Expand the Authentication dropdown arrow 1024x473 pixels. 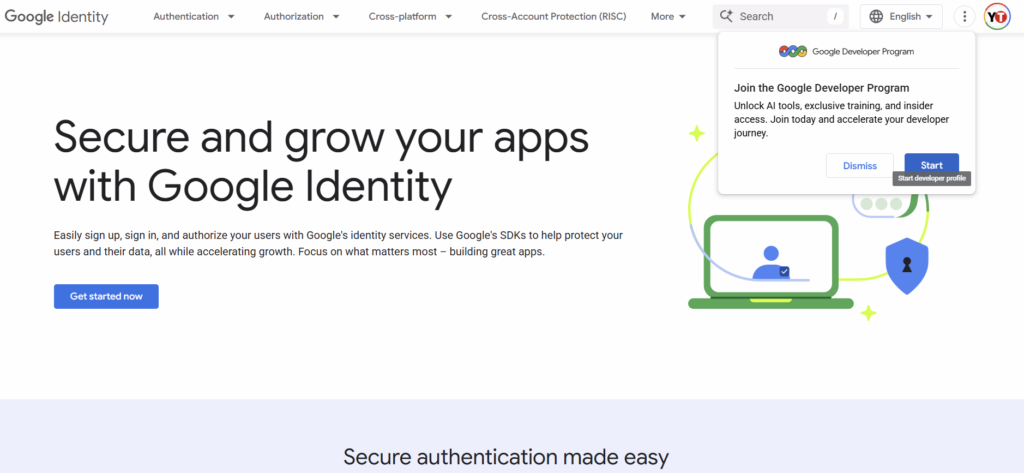pyautogui.click(x=231, y=16)
